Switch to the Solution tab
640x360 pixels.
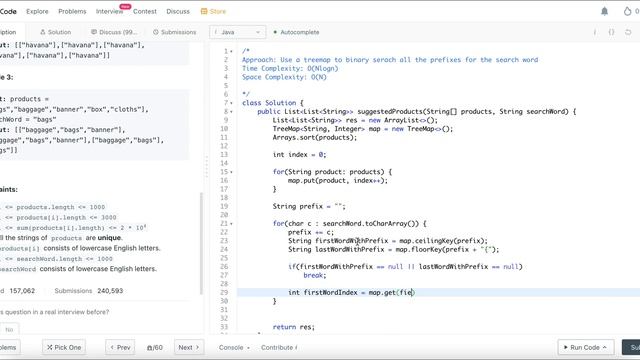click(x=56, y=32)
